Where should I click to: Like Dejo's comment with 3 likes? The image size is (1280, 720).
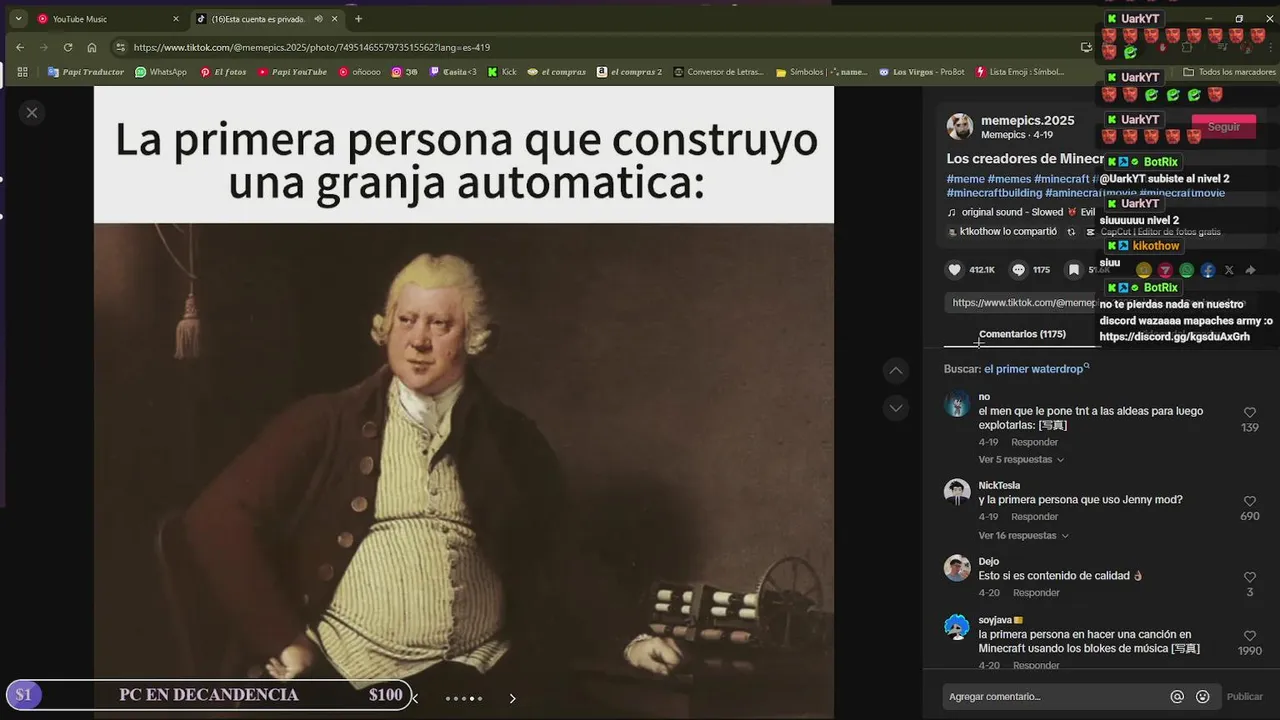coord(1250,577)
